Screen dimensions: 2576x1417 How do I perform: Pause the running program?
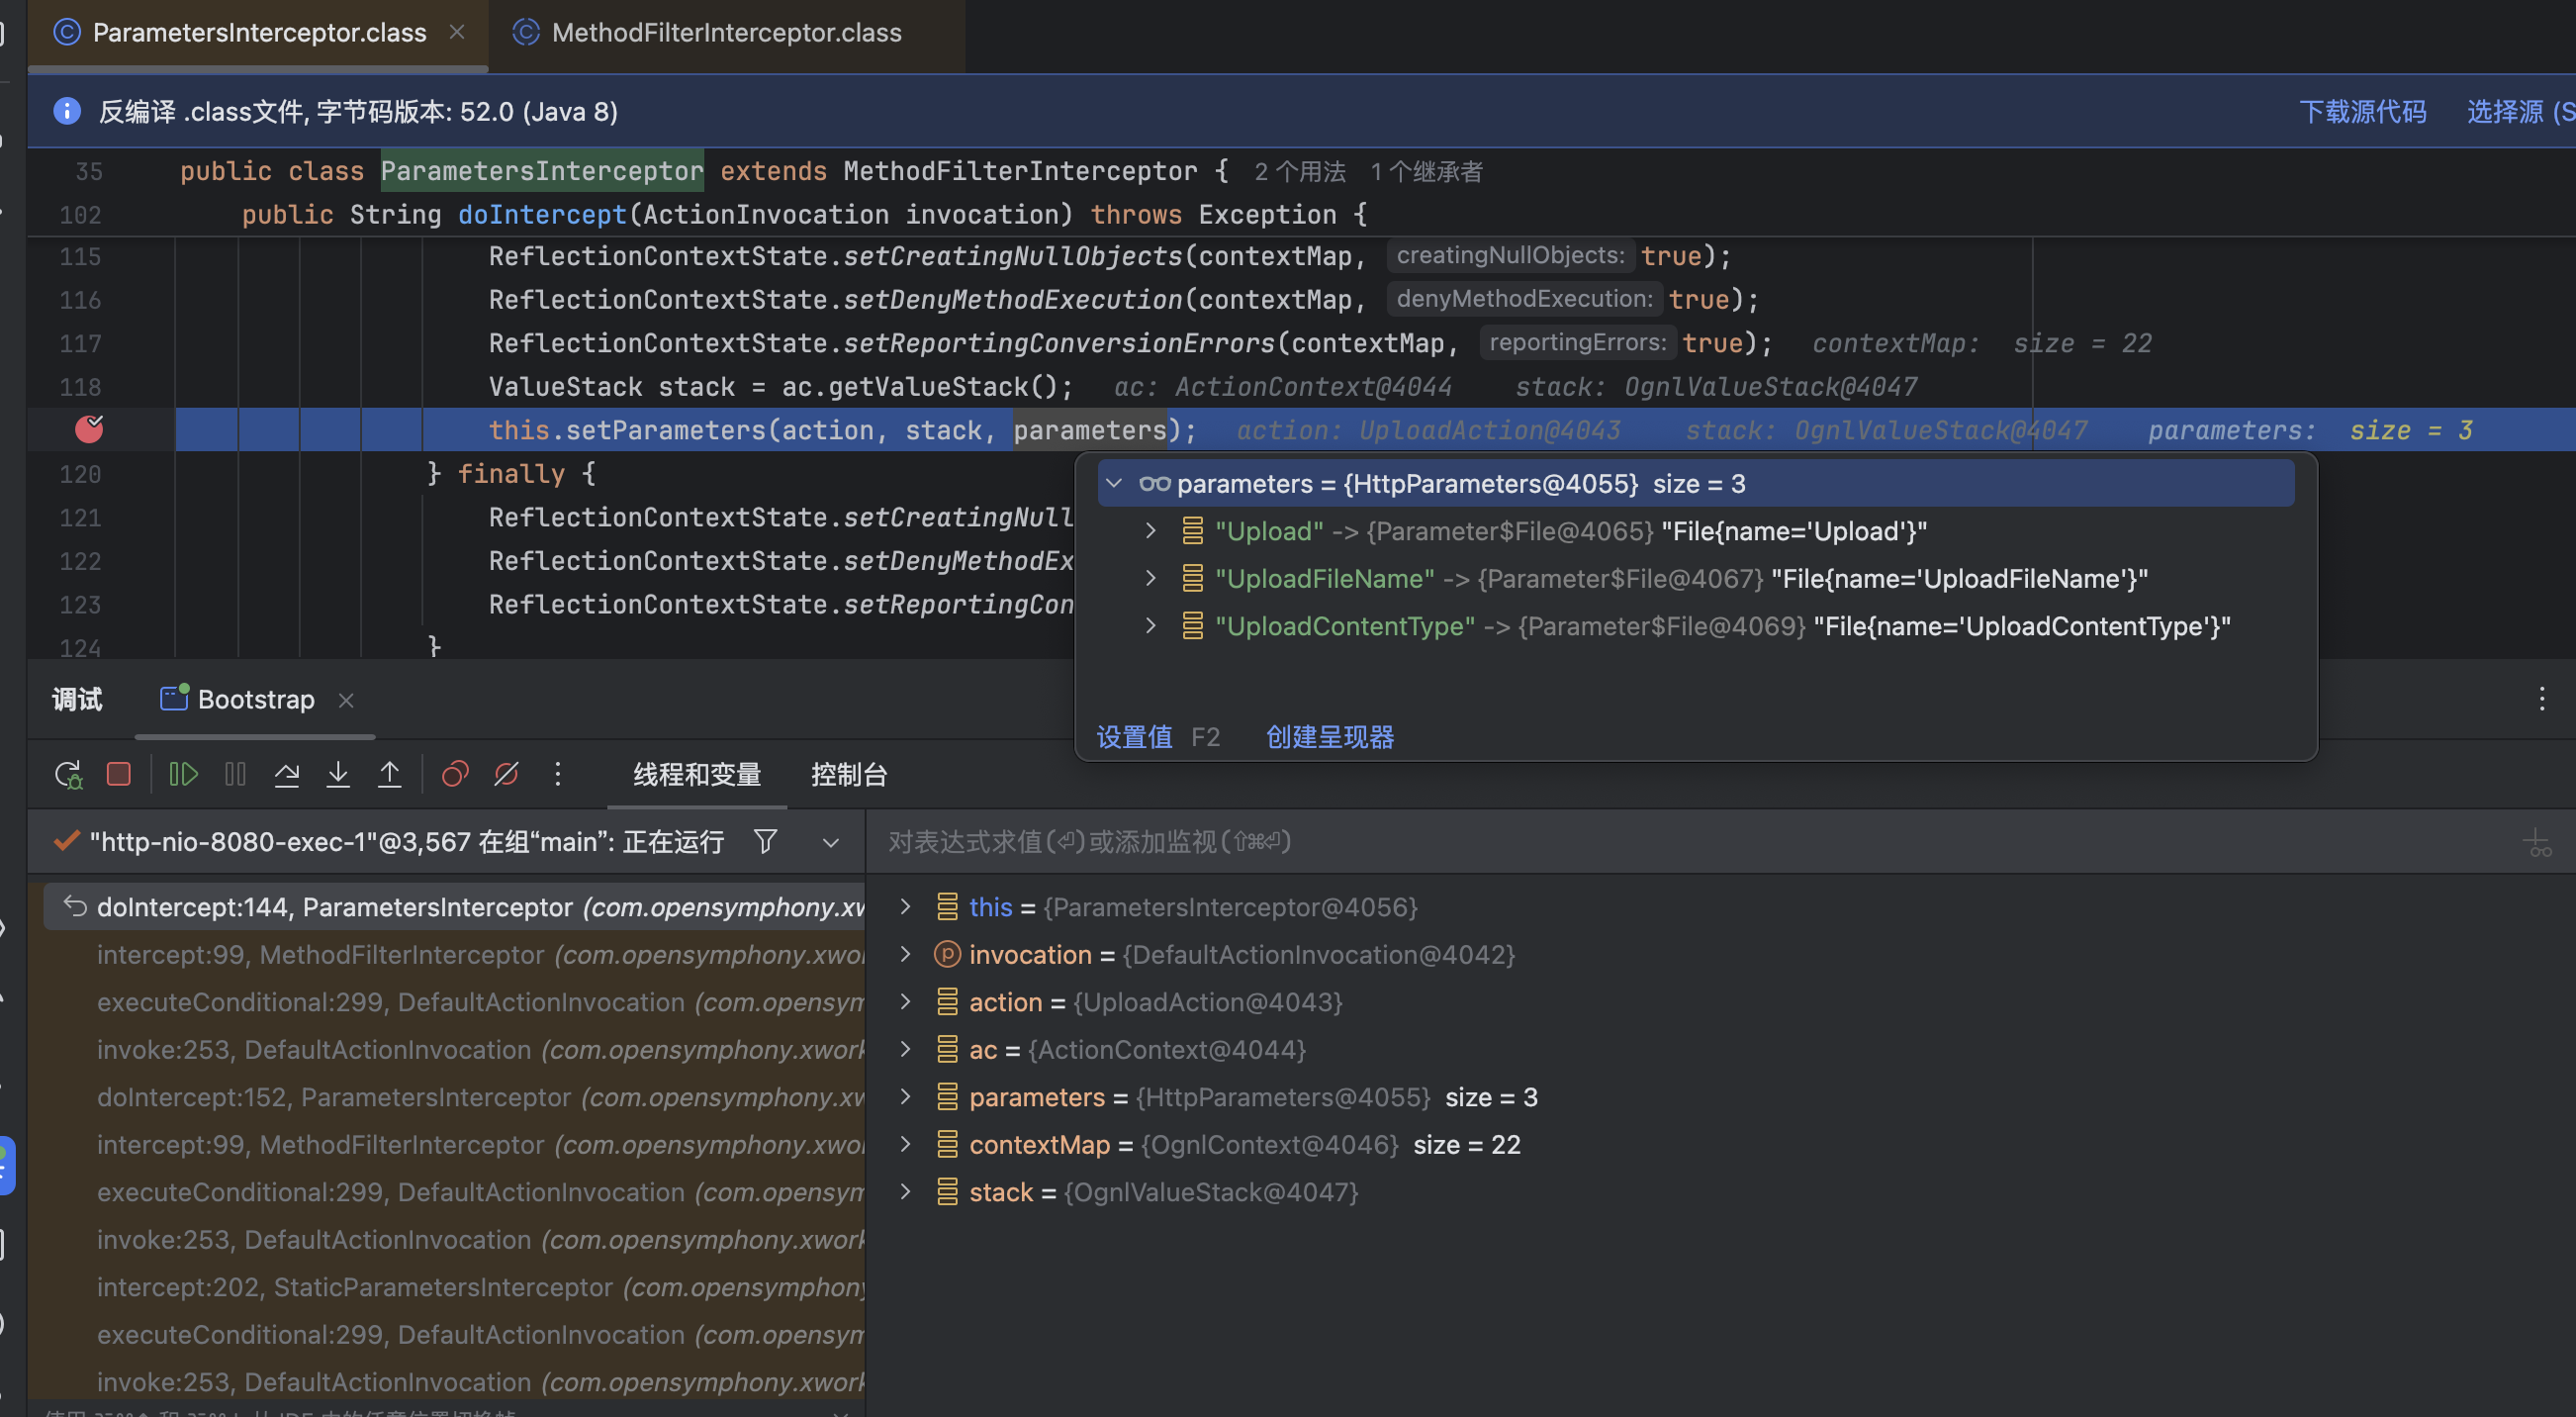235,773
